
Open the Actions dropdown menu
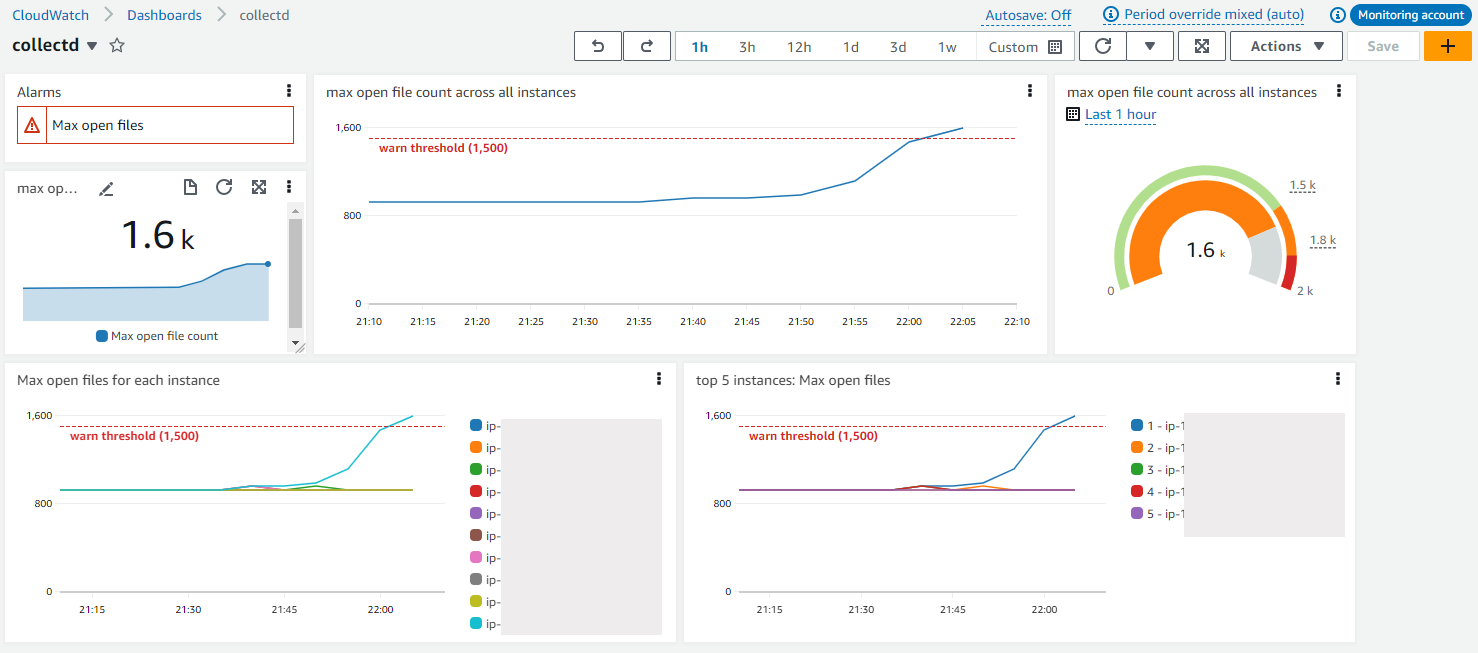tap(1286, 45)
